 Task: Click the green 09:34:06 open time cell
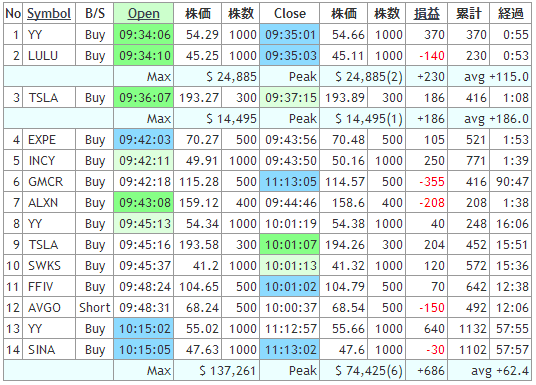pos(144,35)
